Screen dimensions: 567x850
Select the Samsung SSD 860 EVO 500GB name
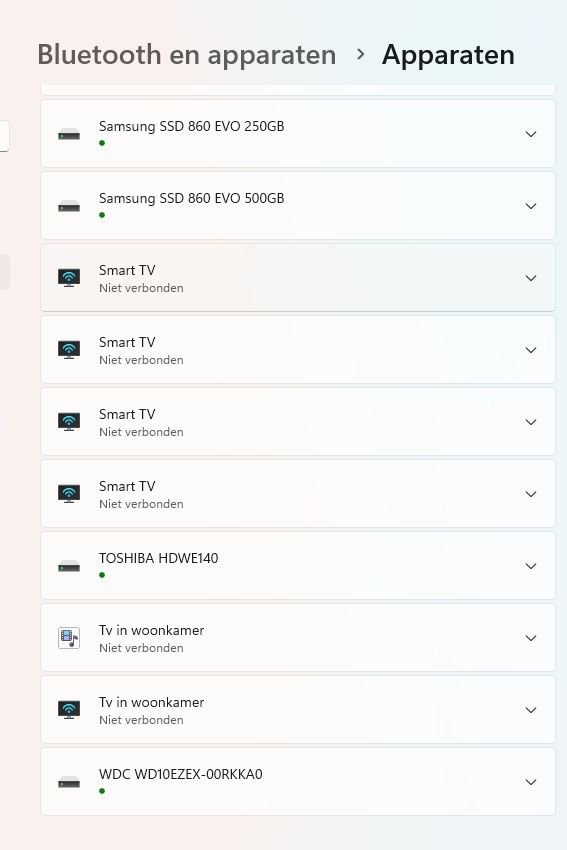click(191, 198)
